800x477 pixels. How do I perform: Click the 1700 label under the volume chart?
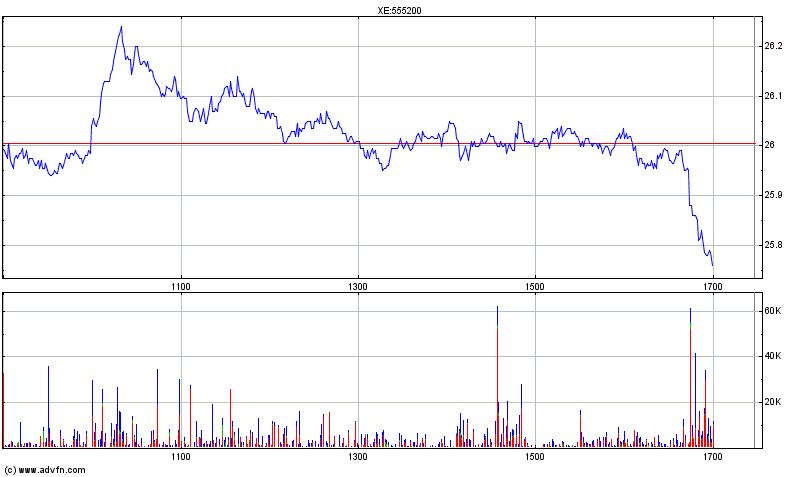click(x=713, y=457)
